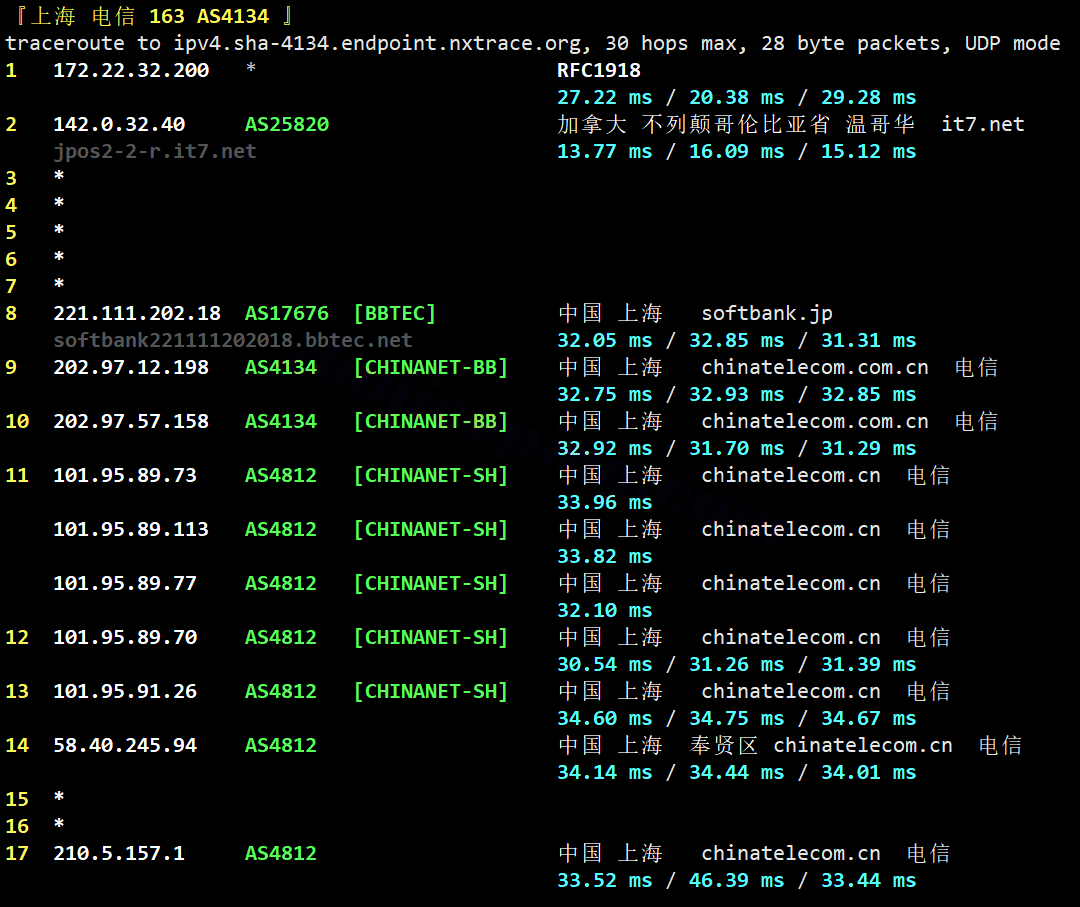Select hostname jpos2-2-r.it7.net

[x=155, y=151]
